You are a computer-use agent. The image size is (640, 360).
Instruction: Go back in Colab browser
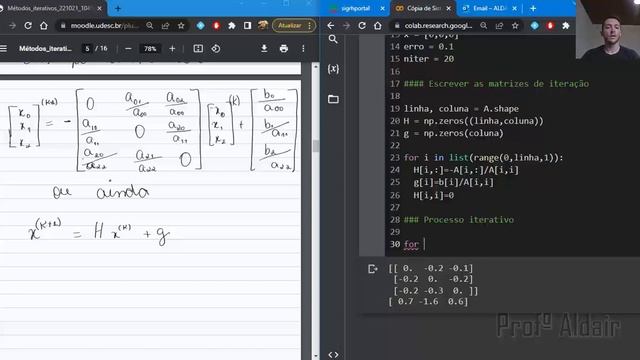point(331,26)
